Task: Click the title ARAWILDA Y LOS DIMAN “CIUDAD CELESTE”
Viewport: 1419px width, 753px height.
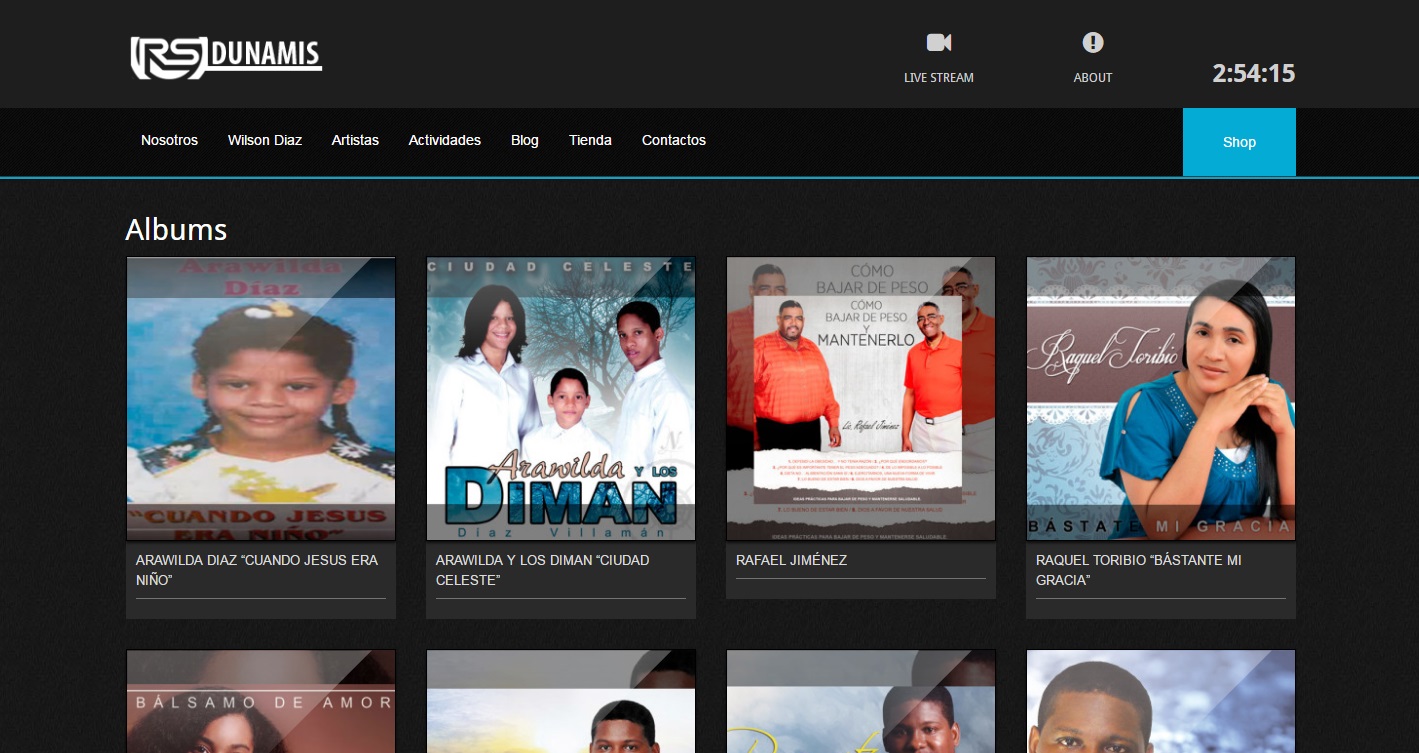Action: point(543,570)
